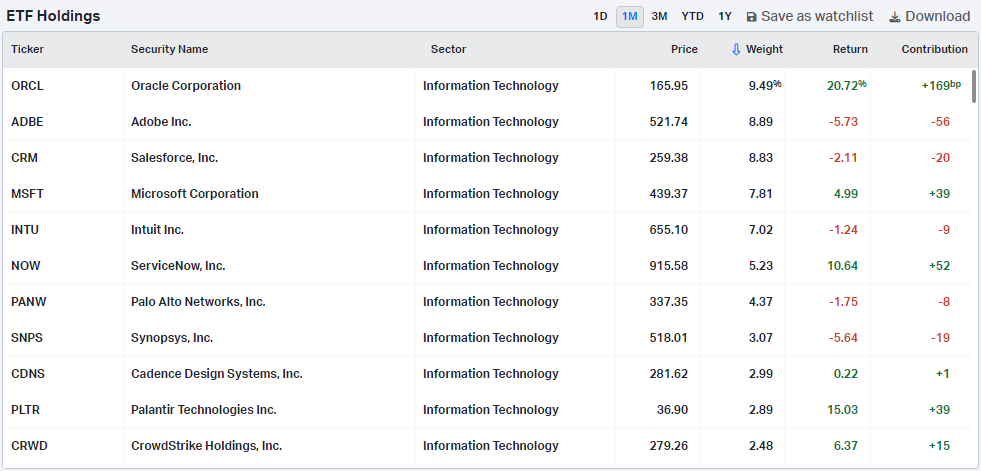Screen dimensions: 981x471
Task: Click the ADBE ticker
Action: pos(28,122)
